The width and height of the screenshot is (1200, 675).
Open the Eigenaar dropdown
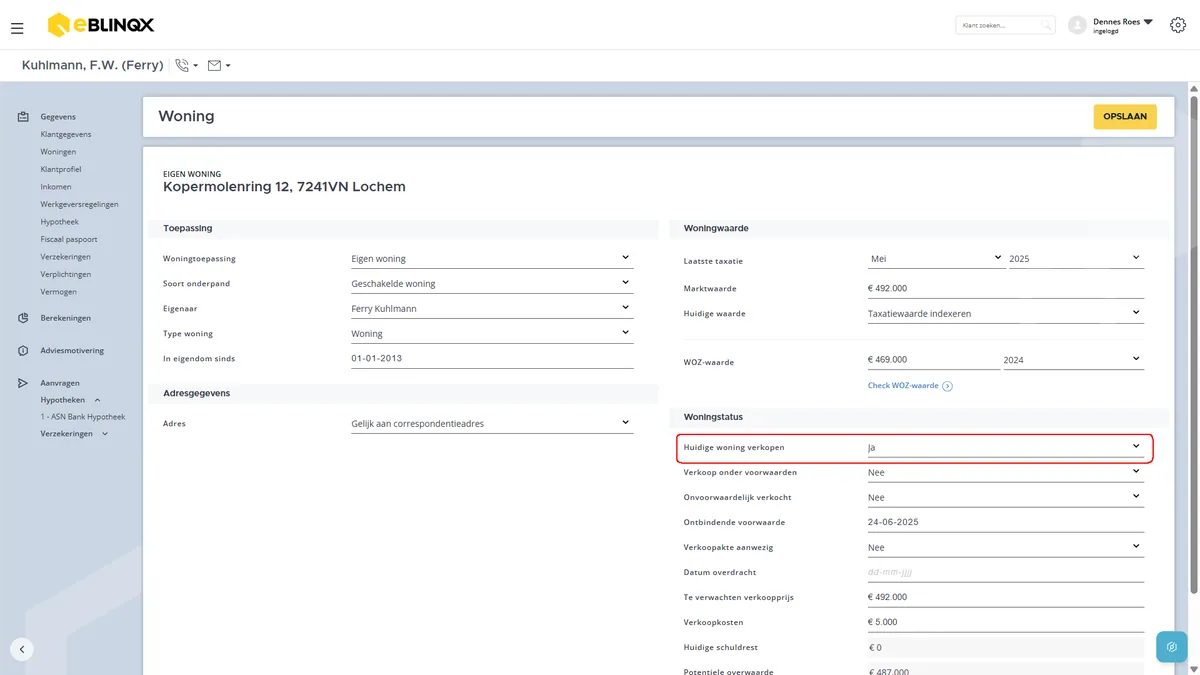(x=492, y=308)
